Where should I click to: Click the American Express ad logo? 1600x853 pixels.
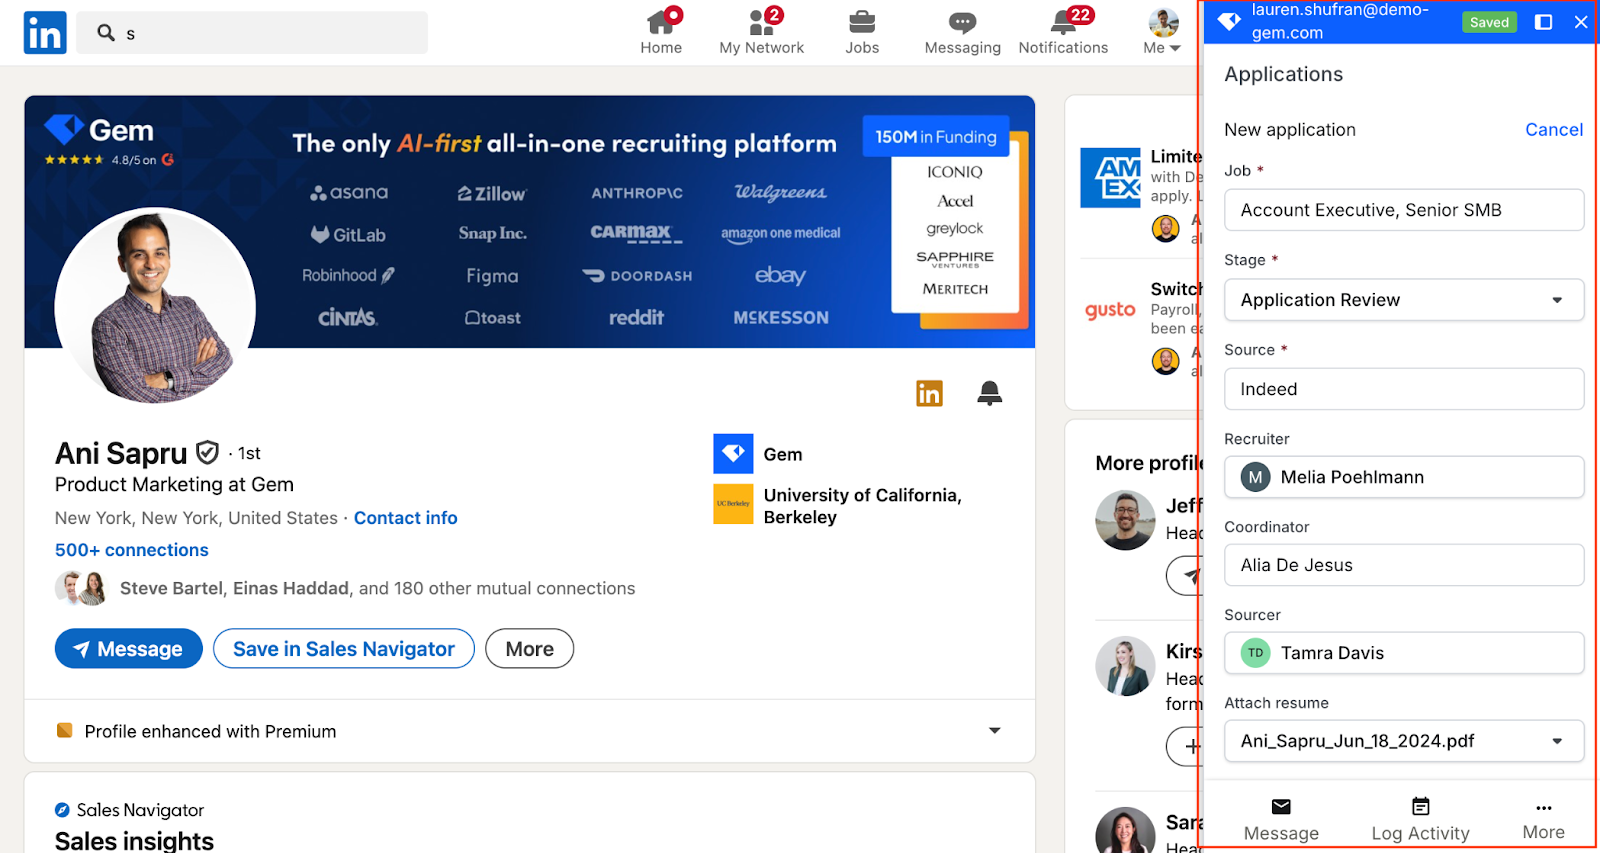pyautogui.click(x=1111, y=178)
